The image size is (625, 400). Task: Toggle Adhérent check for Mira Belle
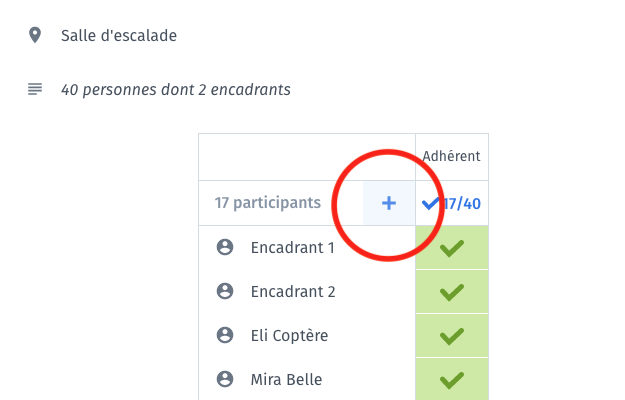pos(452,379)
